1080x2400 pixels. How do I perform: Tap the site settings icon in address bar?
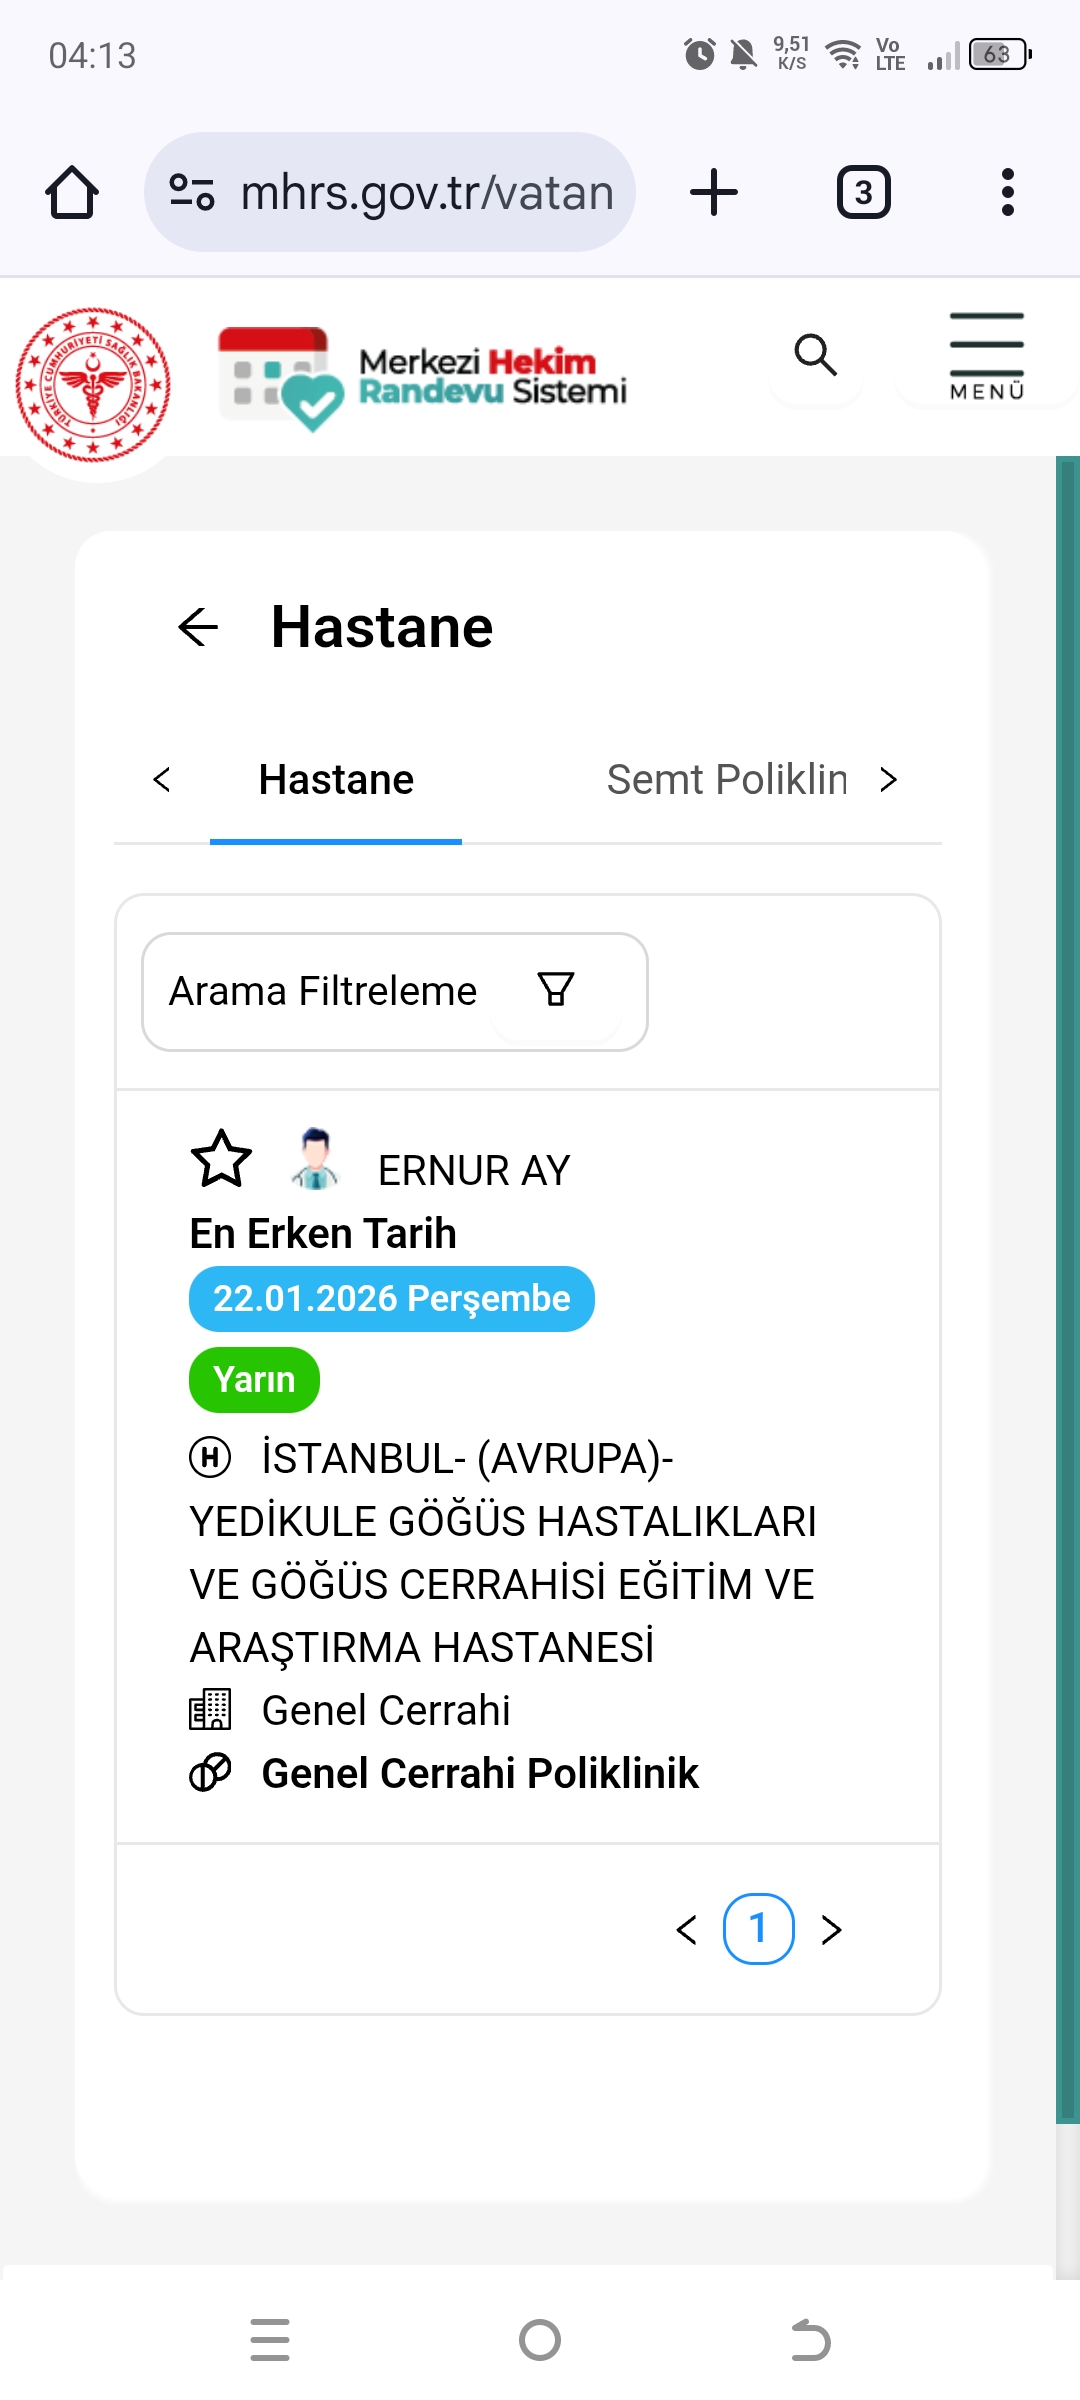point(192,192)
